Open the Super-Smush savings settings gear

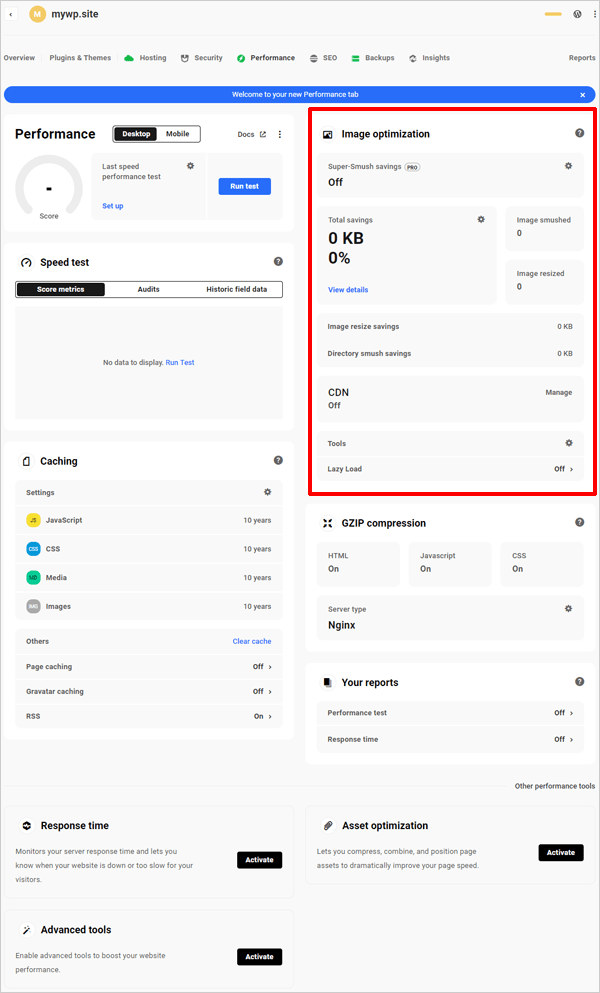(568, 166)
